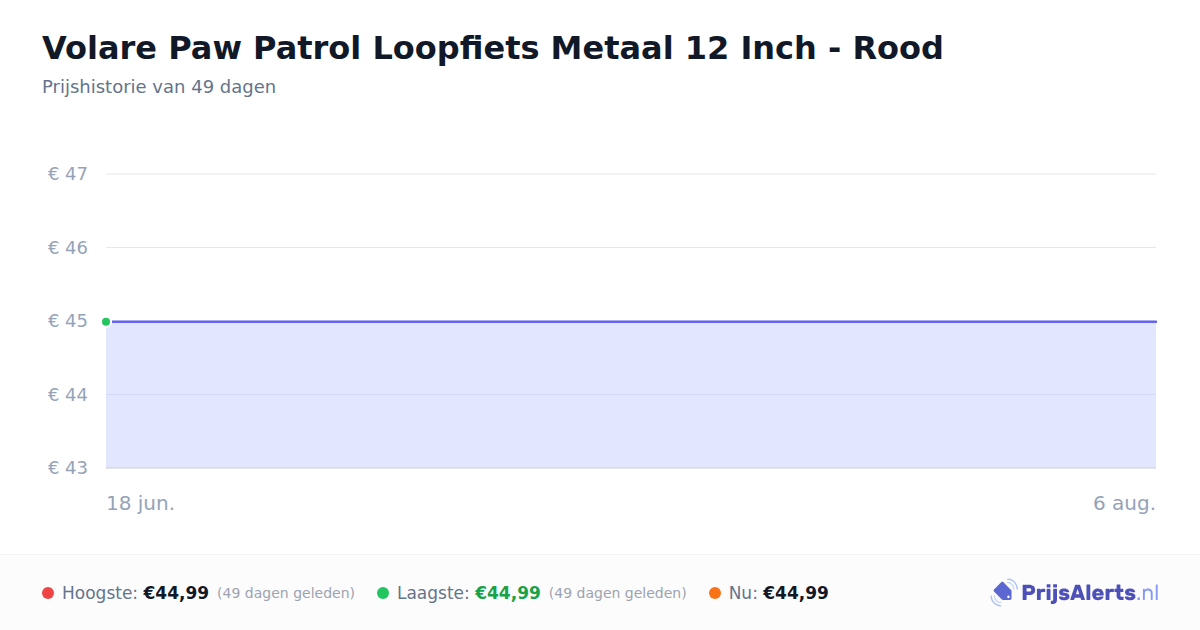This screenshot has width=1200, height=630.
Task: Click the blue price line on chart
Action: click(x=631, y=322)
